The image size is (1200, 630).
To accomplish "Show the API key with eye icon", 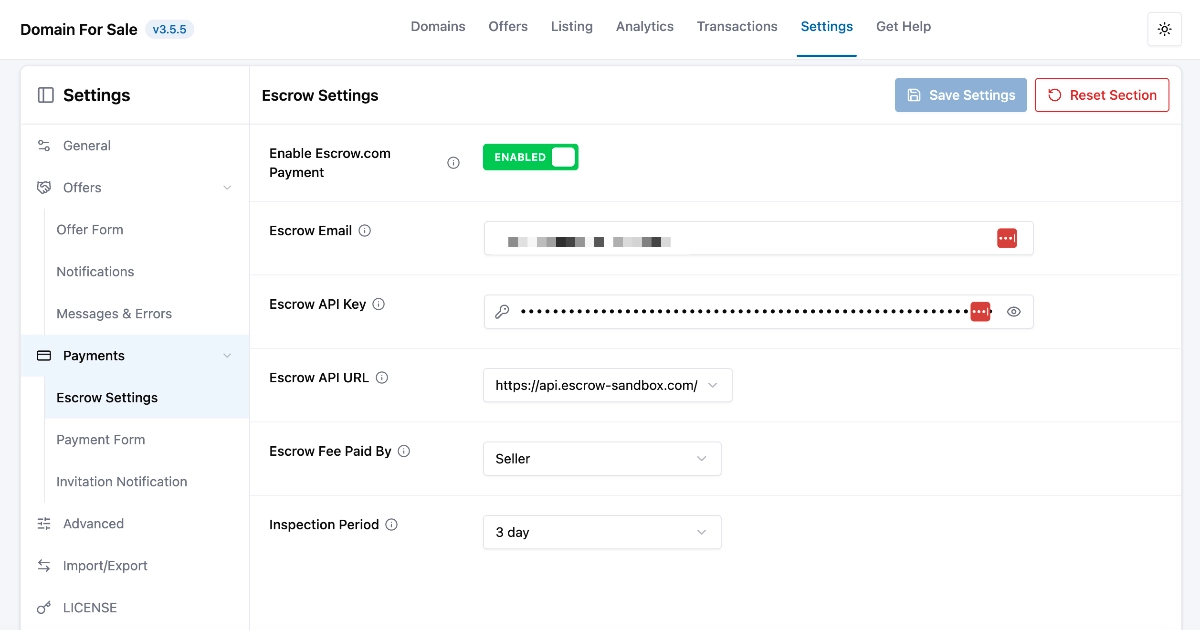I will (x=1014, y=312).
